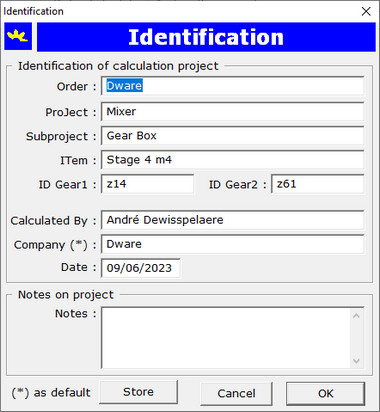Click 'Identification of calculation project' group title
Image resolution: width=380 pixels, height=412 pixels.
click(x=118, y=66)
